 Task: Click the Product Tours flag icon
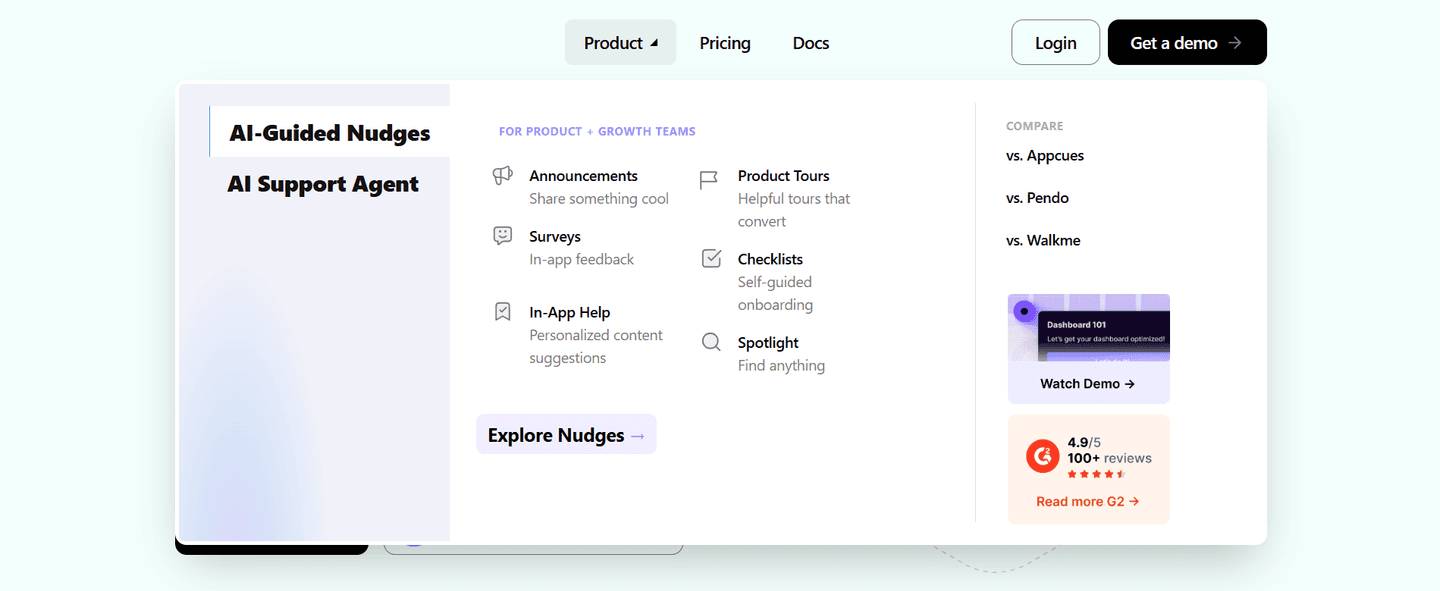(x=709, y=180)
